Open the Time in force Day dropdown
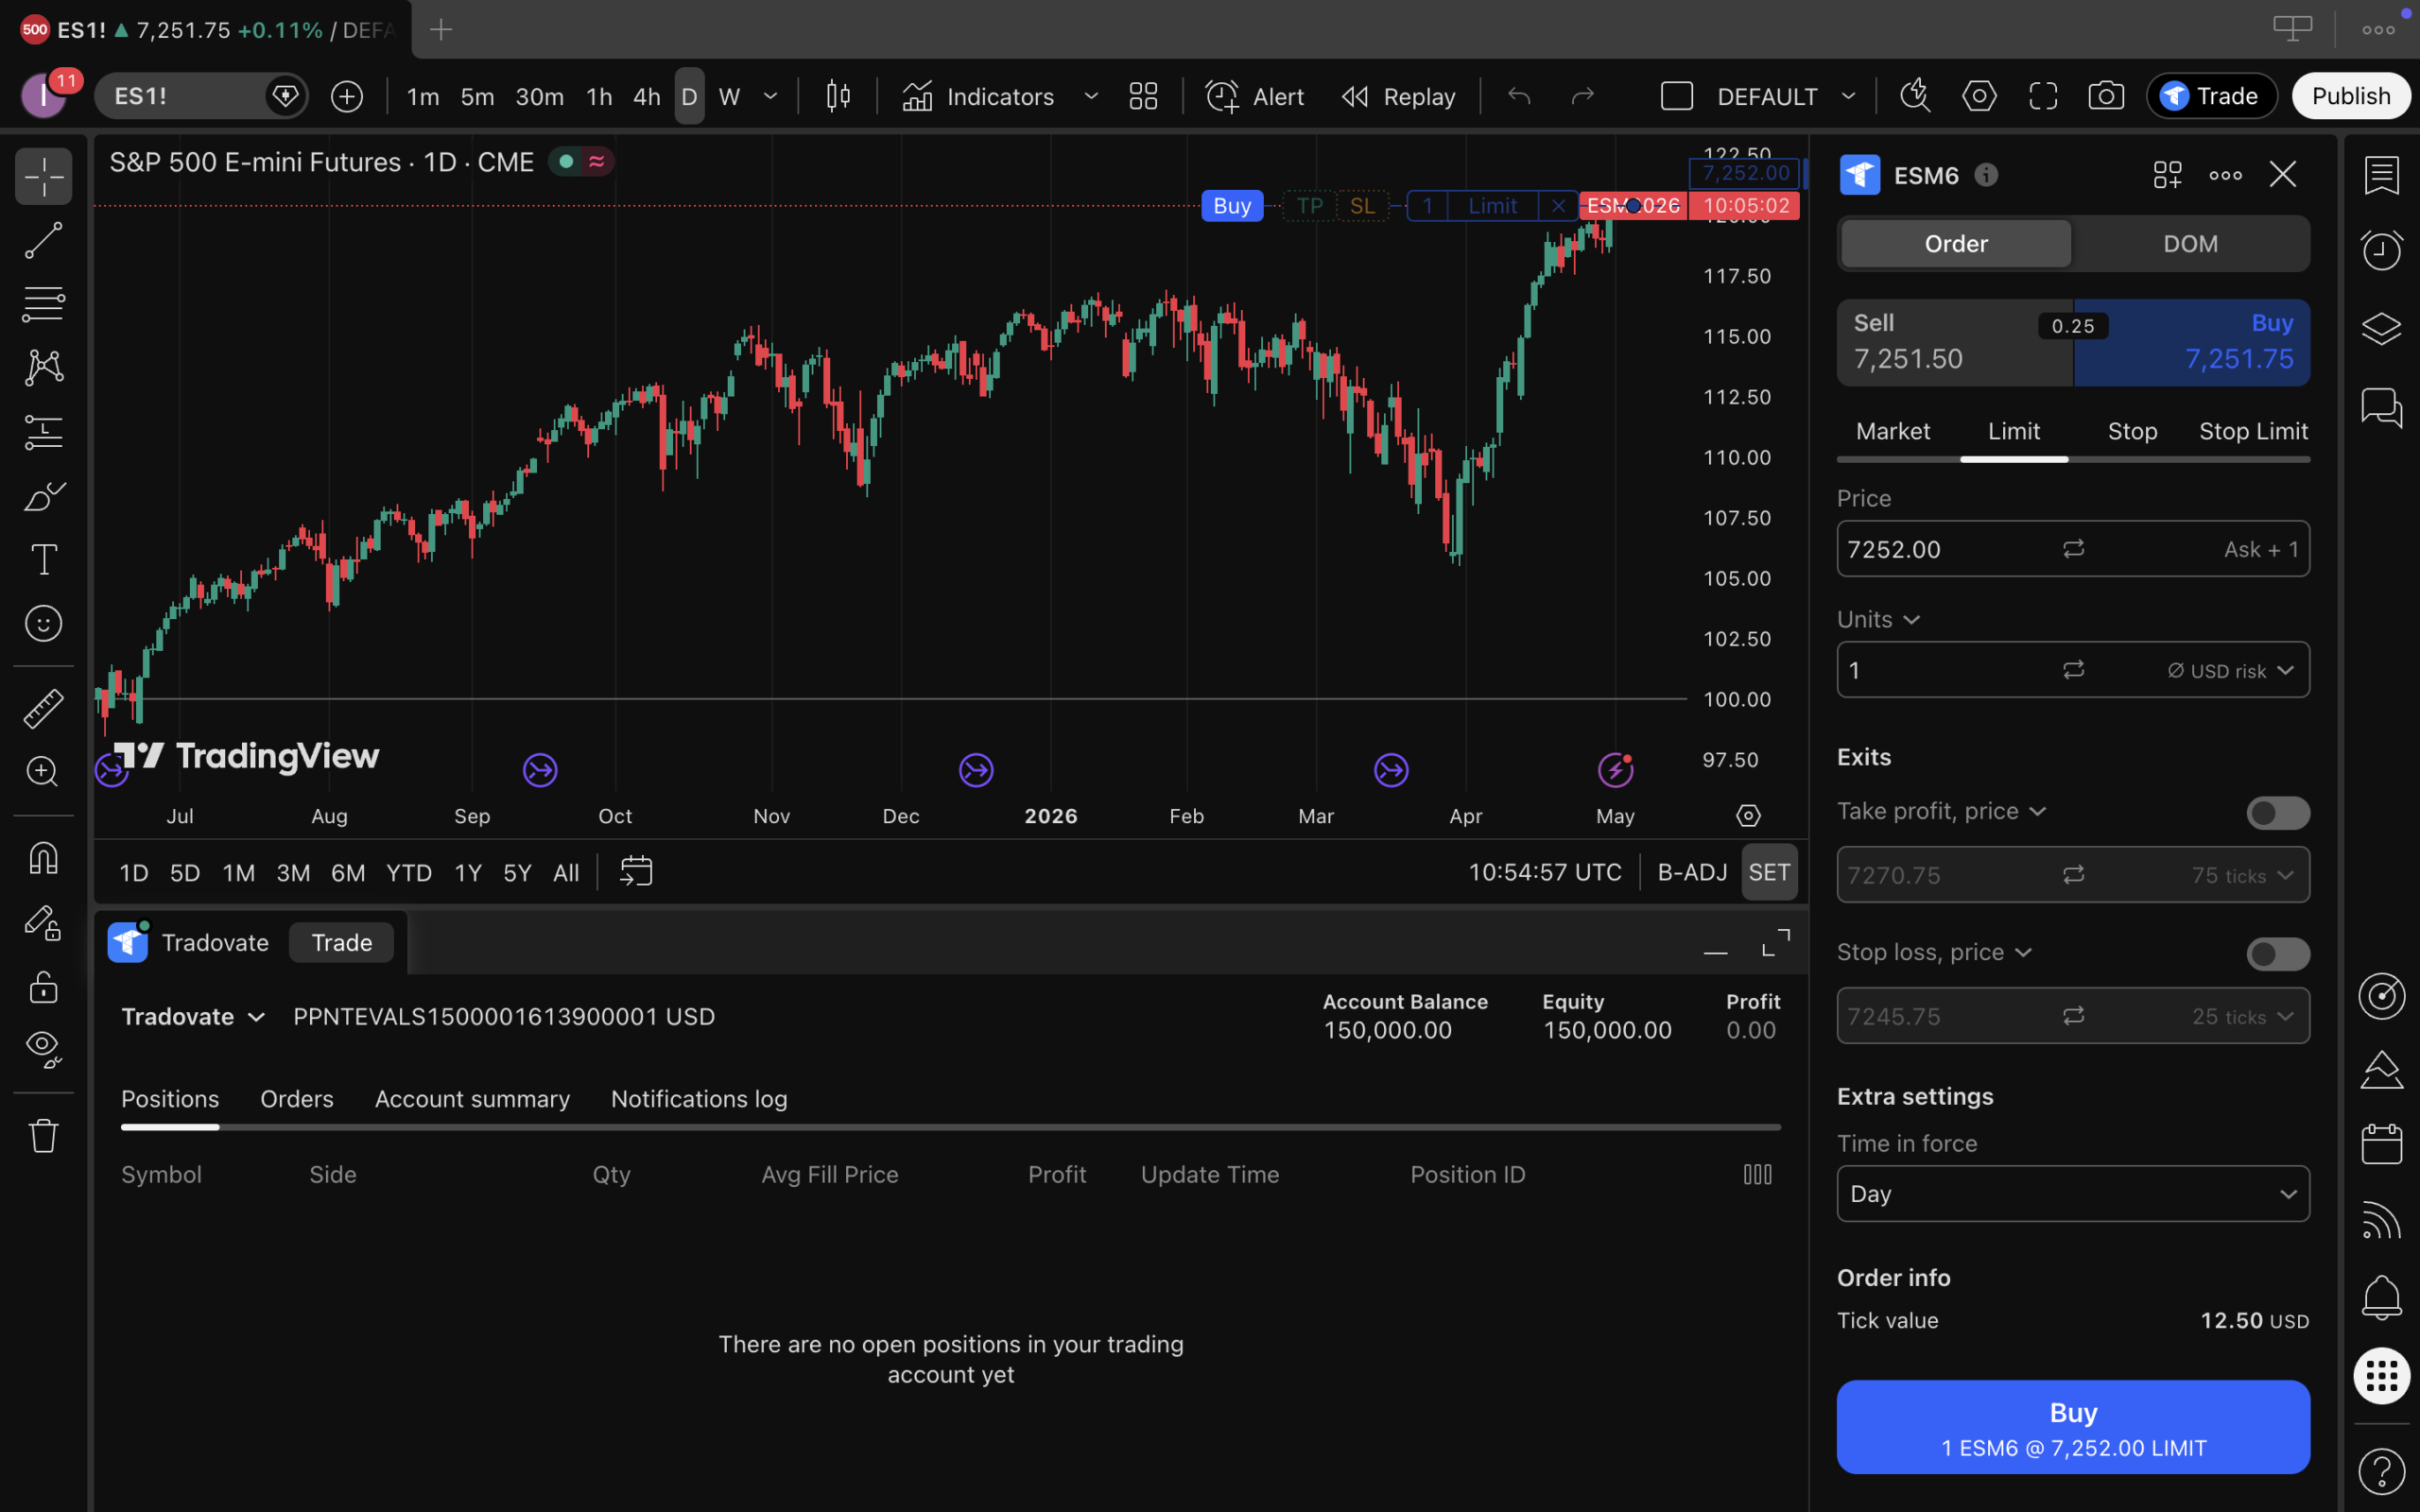The height and width of the screenshot is (1512, 2420). pos(2073,1194)
